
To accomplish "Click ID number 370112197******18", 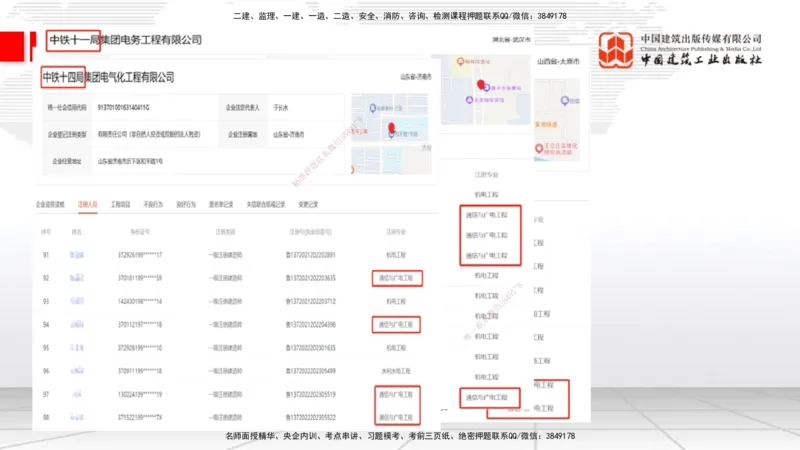I will click(x=140, y=324).
